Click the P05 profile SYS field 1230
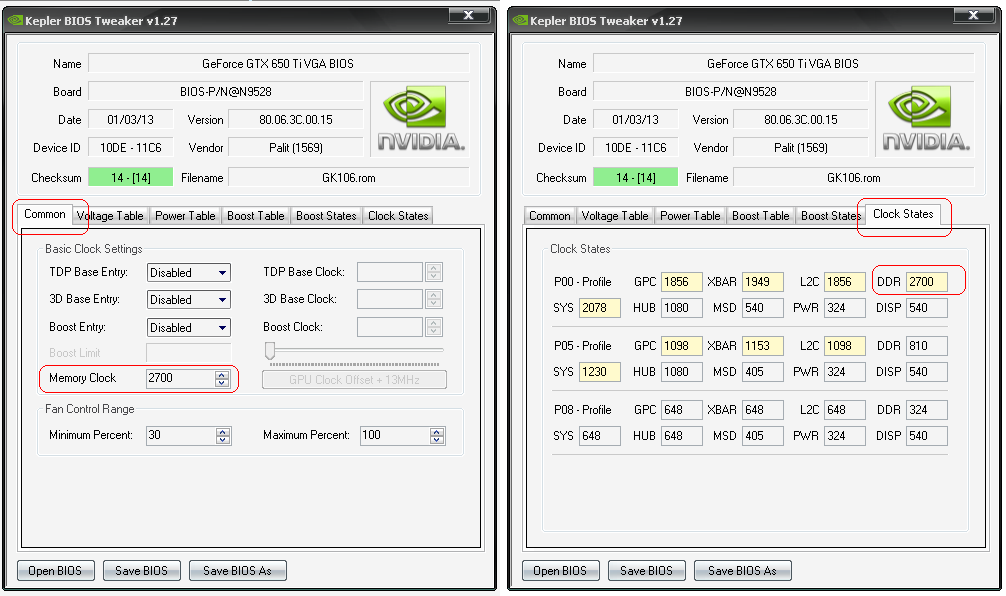Screen dimensions: 1006x596 [600, 371]
